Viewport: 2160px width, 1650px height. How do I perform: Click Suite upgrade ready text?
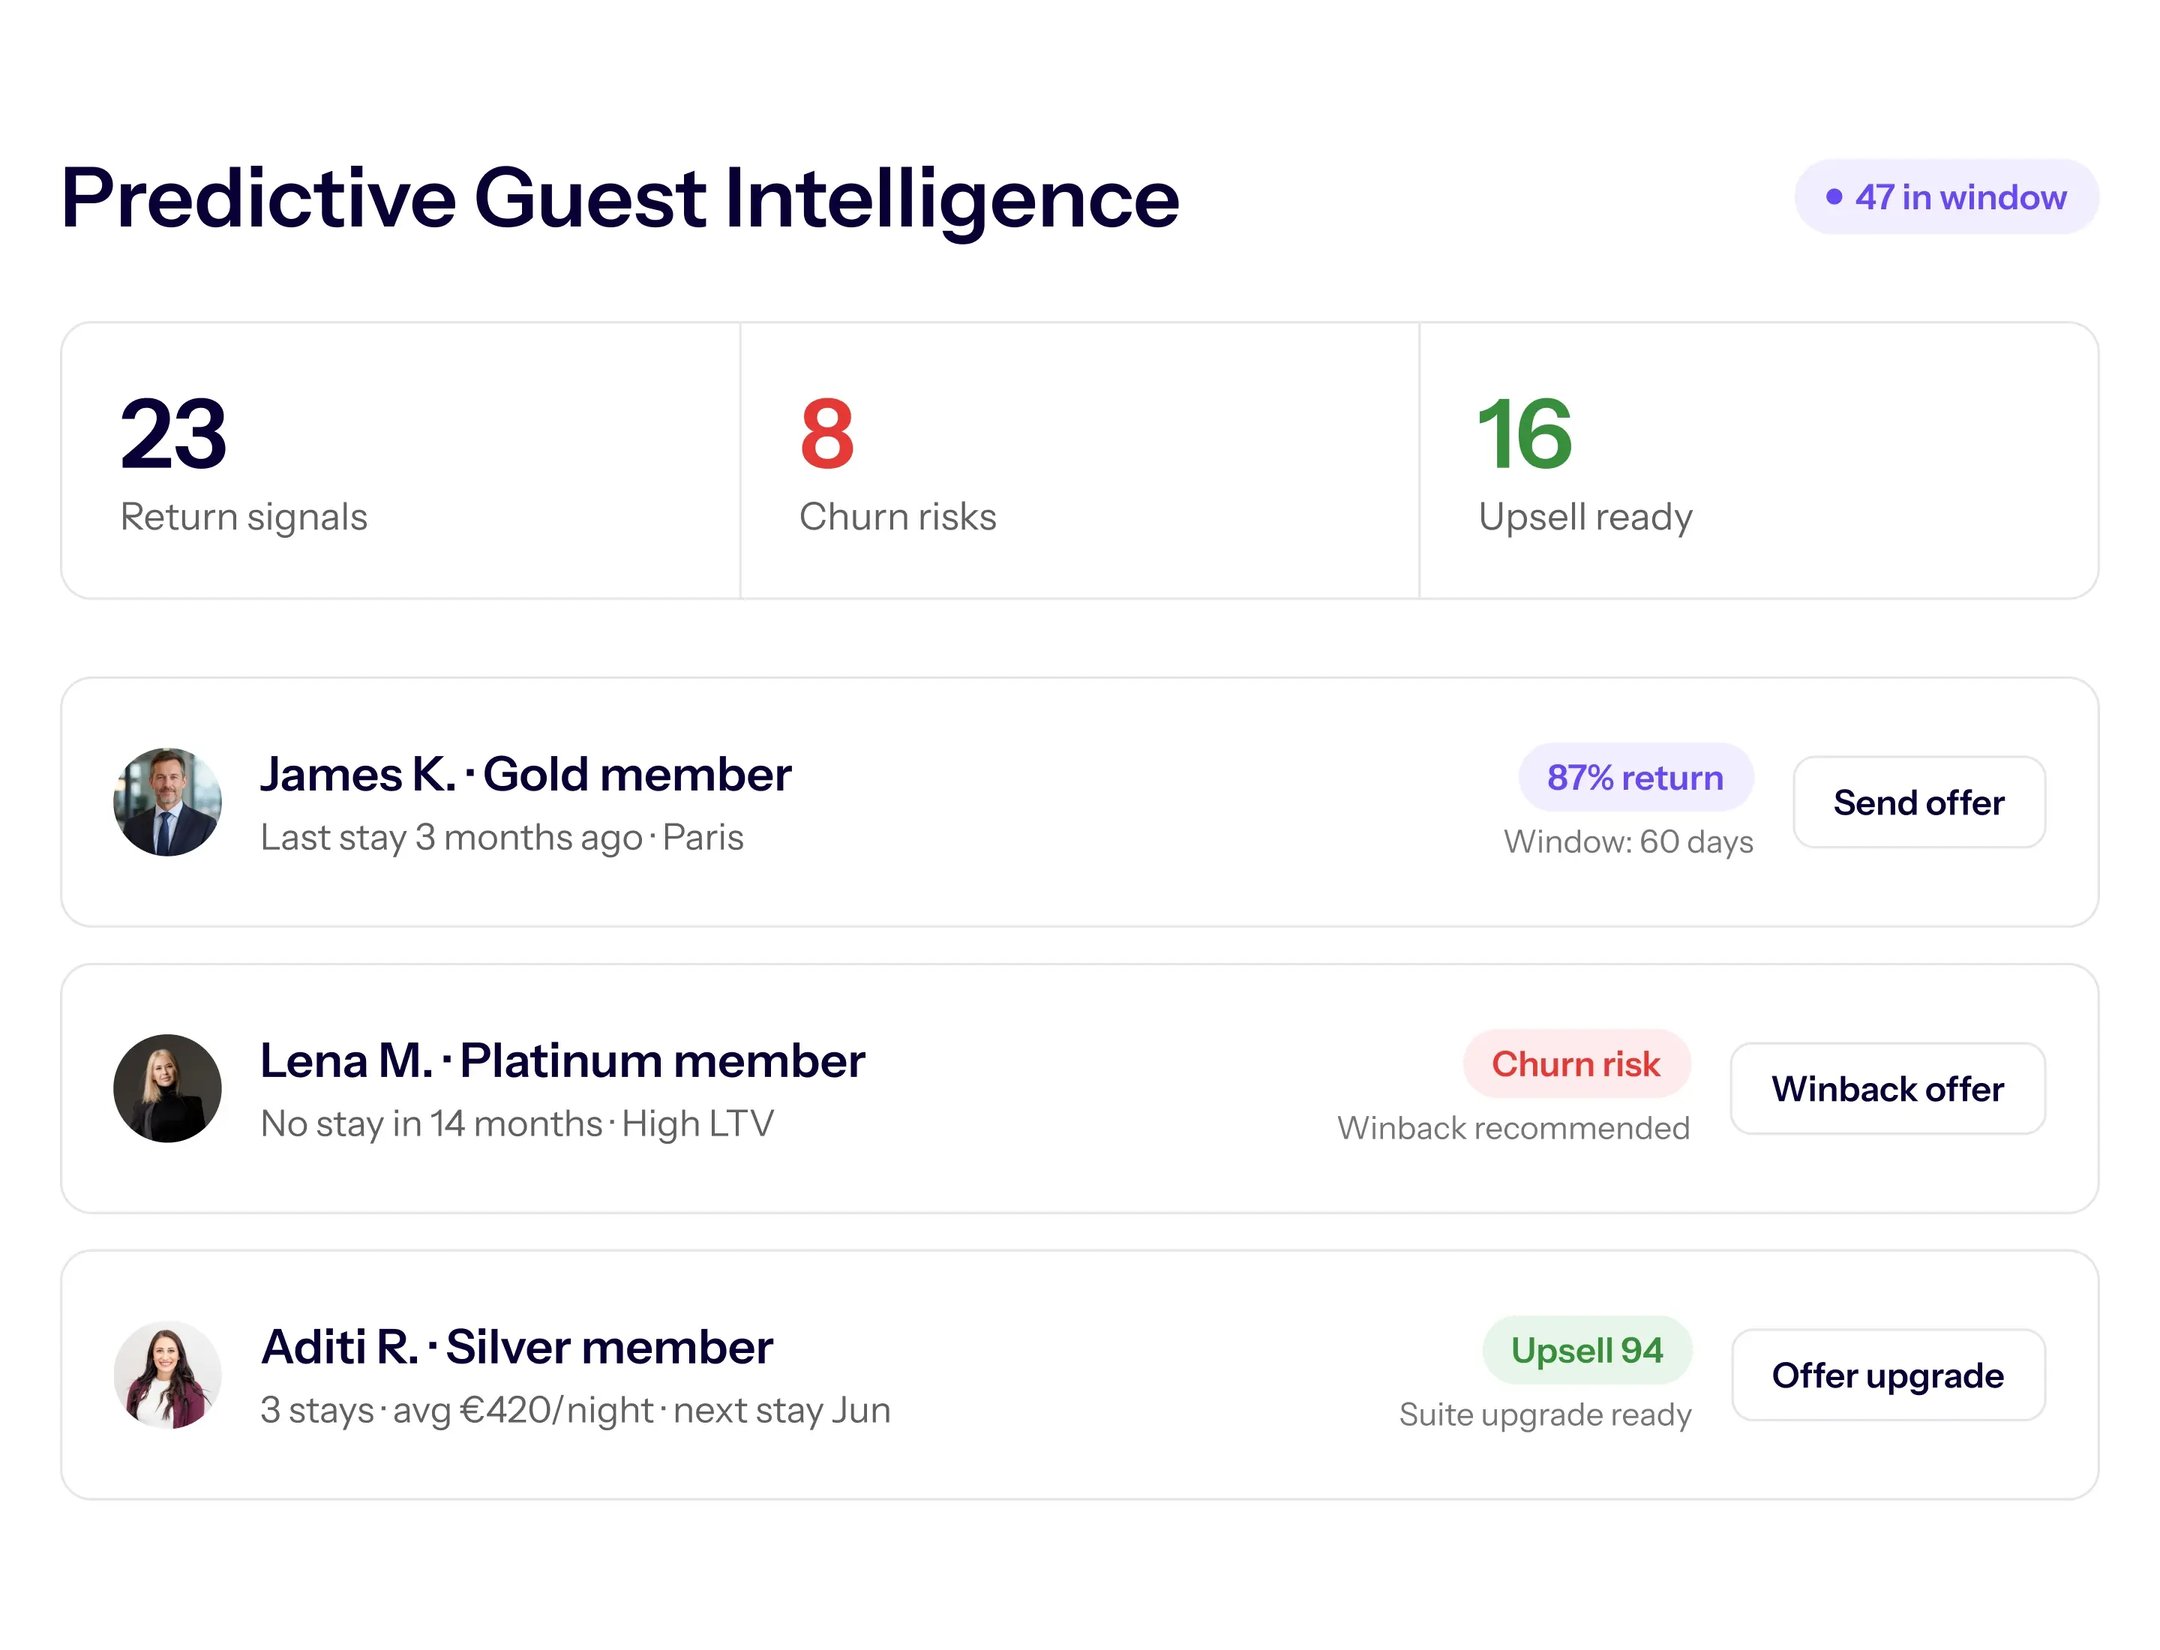pyautogui.click(x=1546, y=1414)
